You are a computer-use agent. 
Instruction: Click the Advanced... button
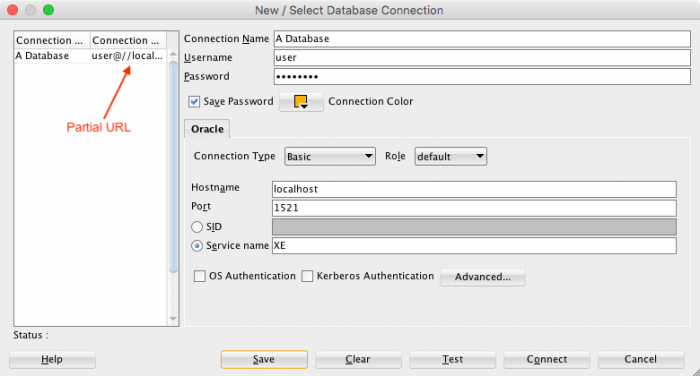[x=483, y=277]
